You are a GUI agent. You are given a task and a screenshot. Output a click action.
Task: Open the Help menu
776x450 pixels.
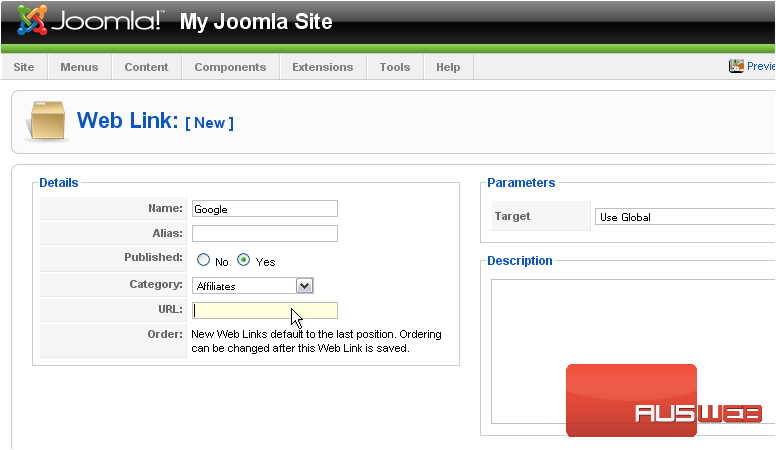[x=448, y=67]
